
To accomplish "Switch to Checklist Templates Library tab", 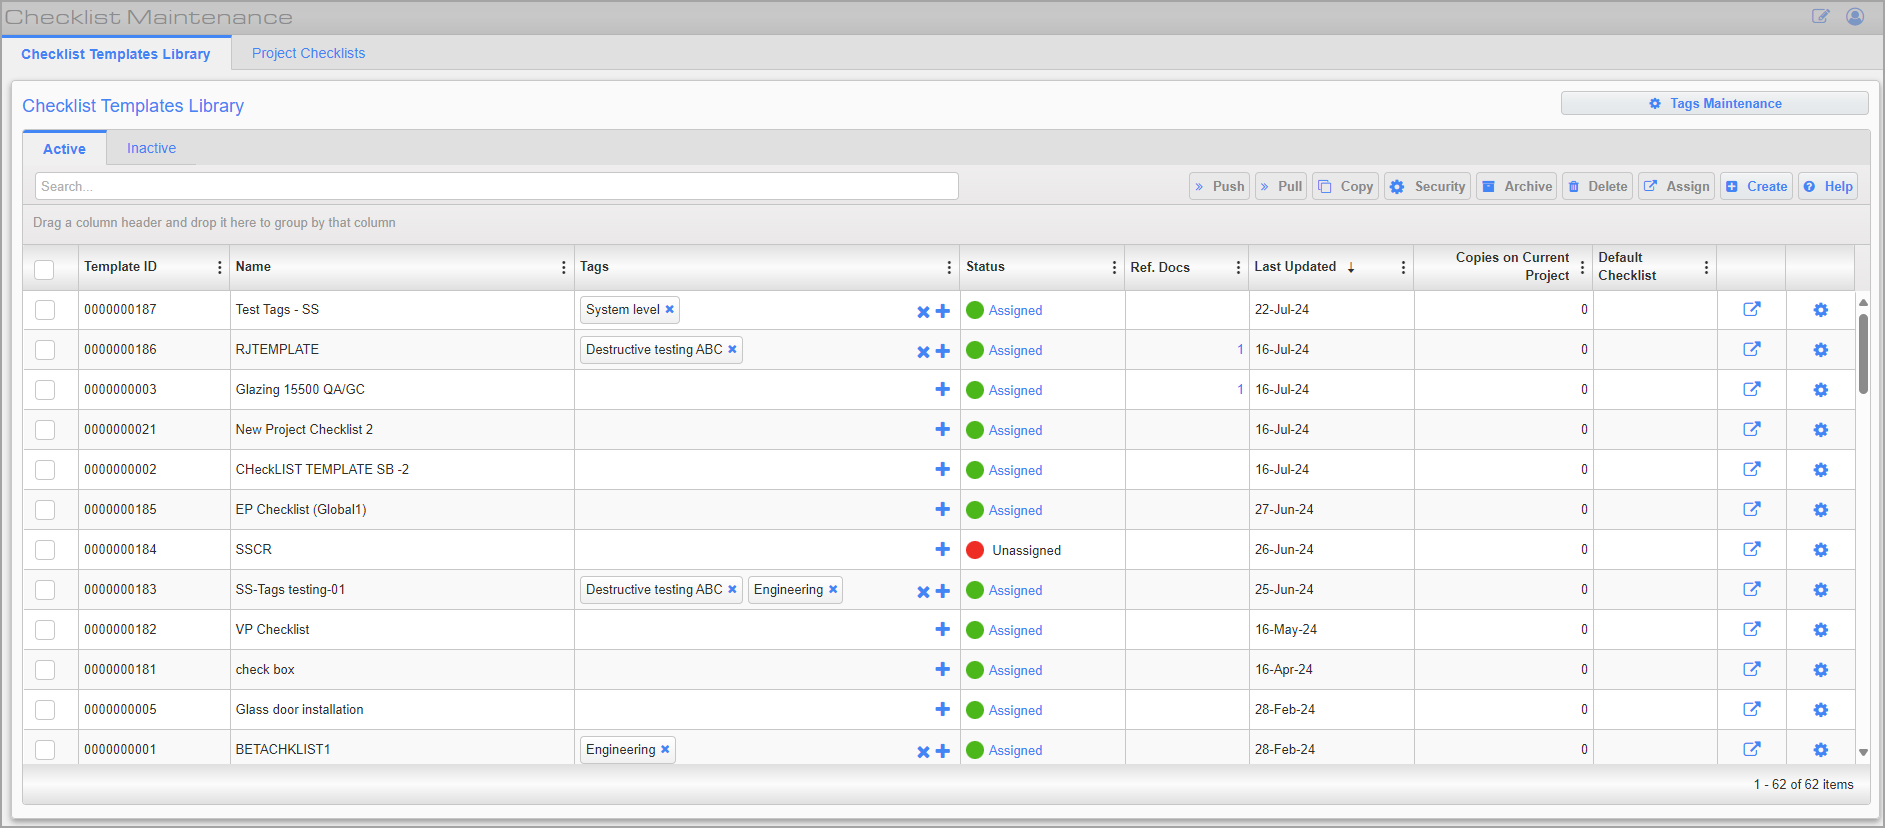I will [116, 54].
